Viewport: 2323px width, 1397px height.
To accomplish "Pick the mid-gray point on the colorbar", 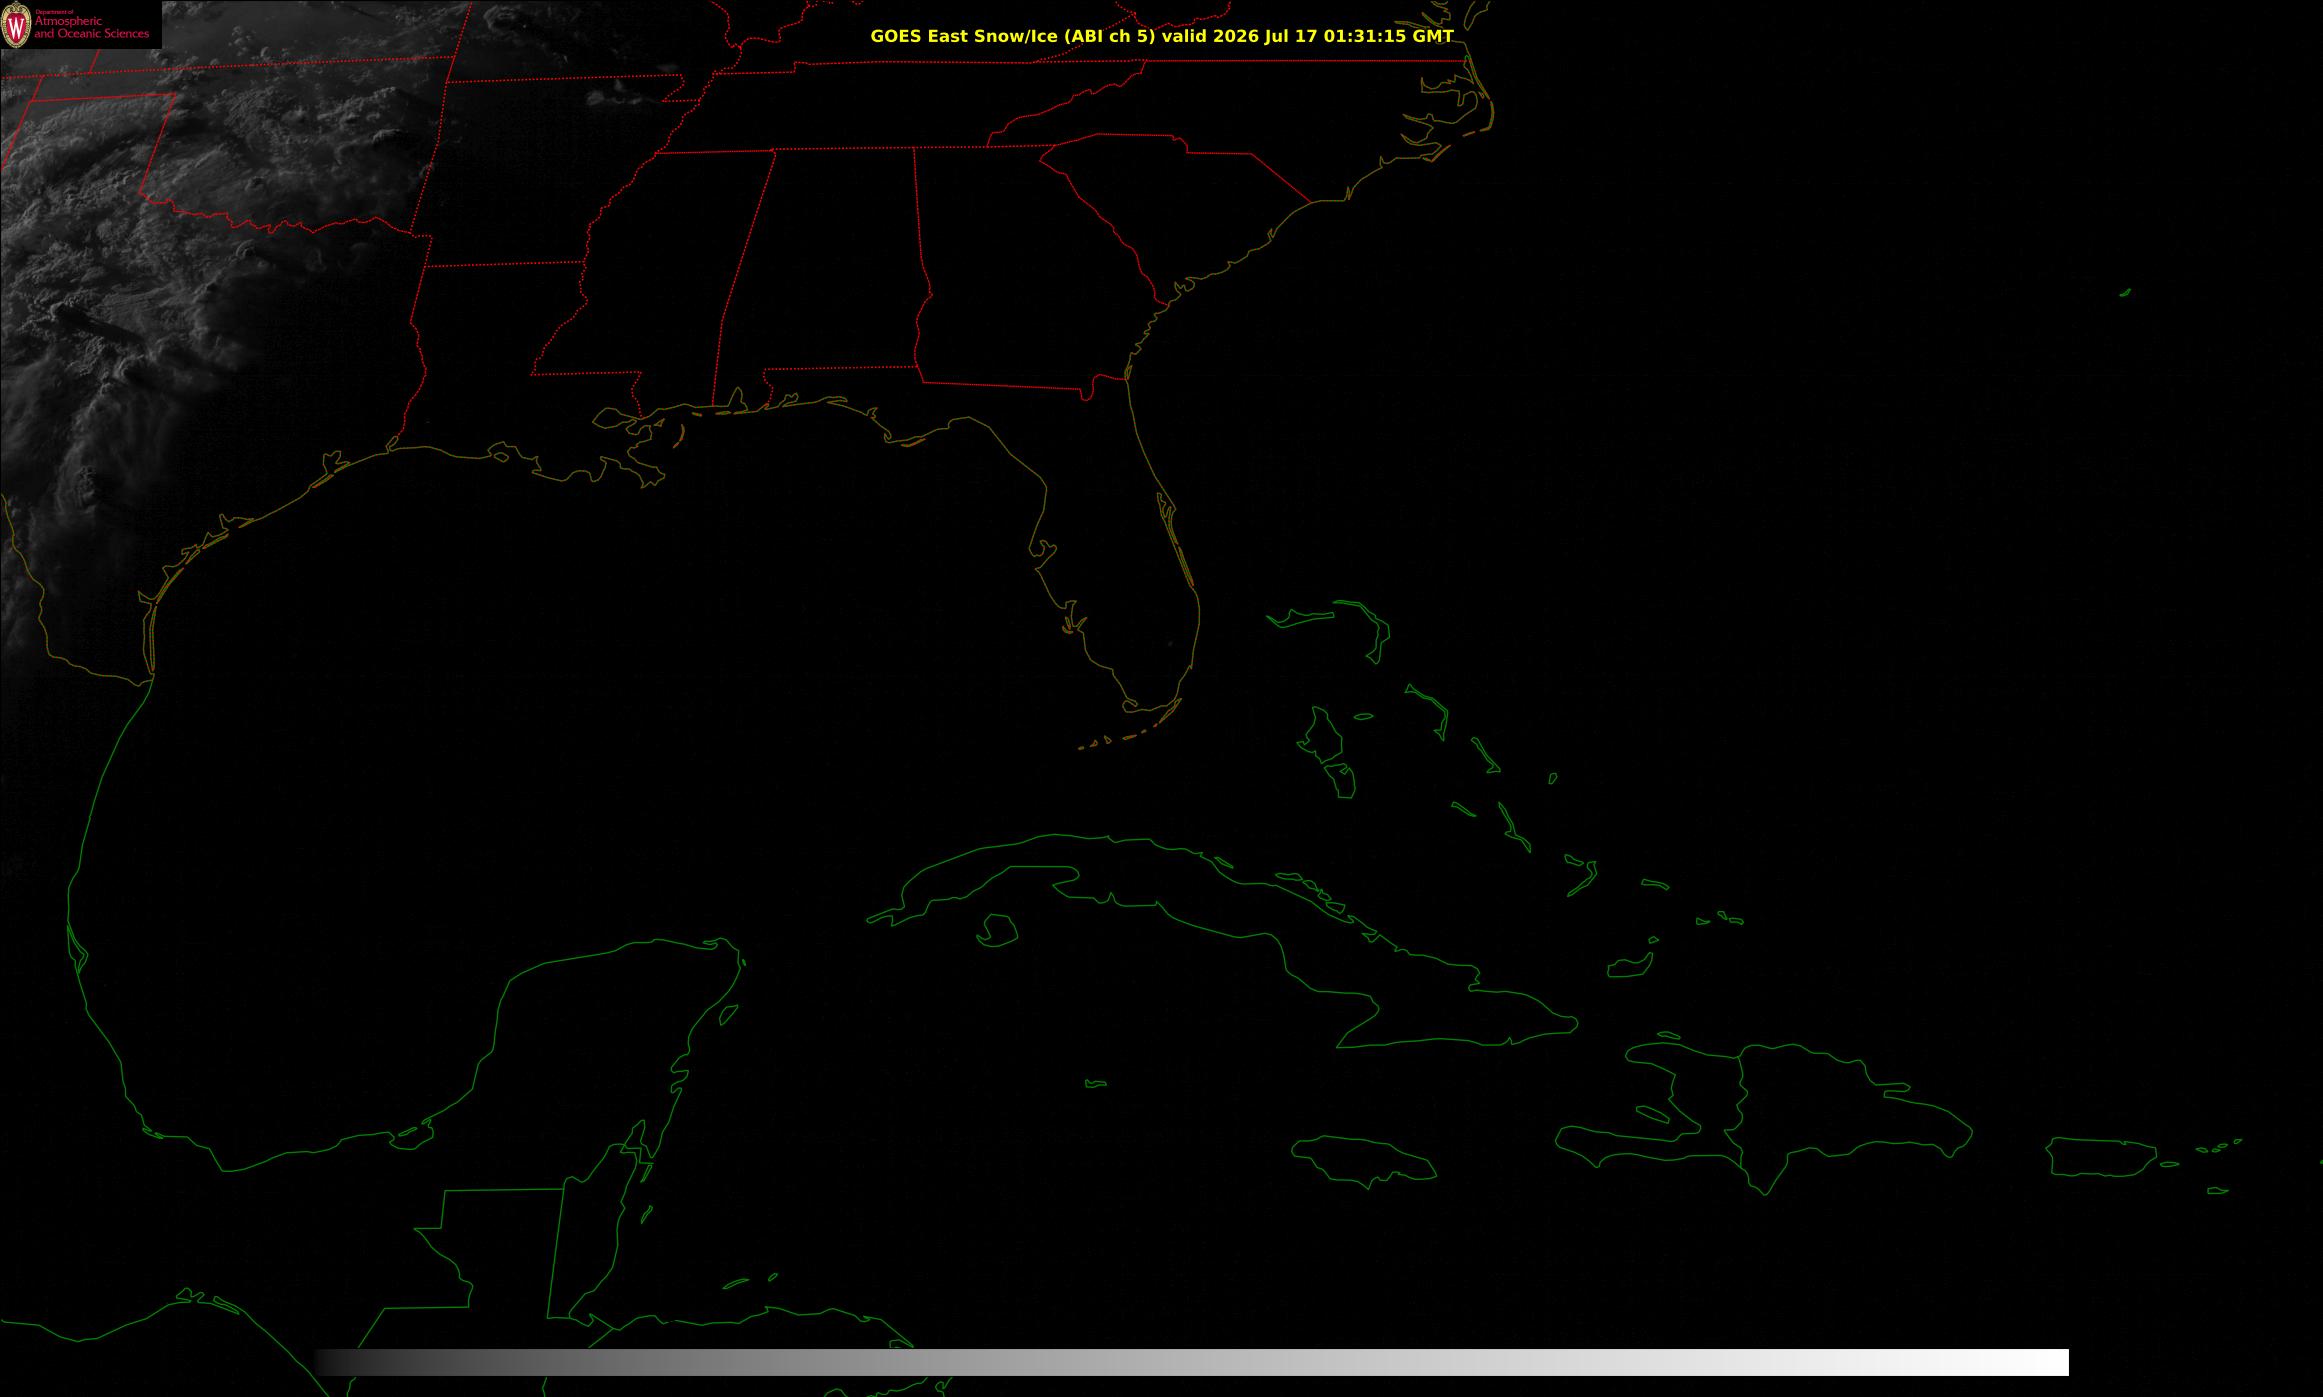I will (1192, 1362).
